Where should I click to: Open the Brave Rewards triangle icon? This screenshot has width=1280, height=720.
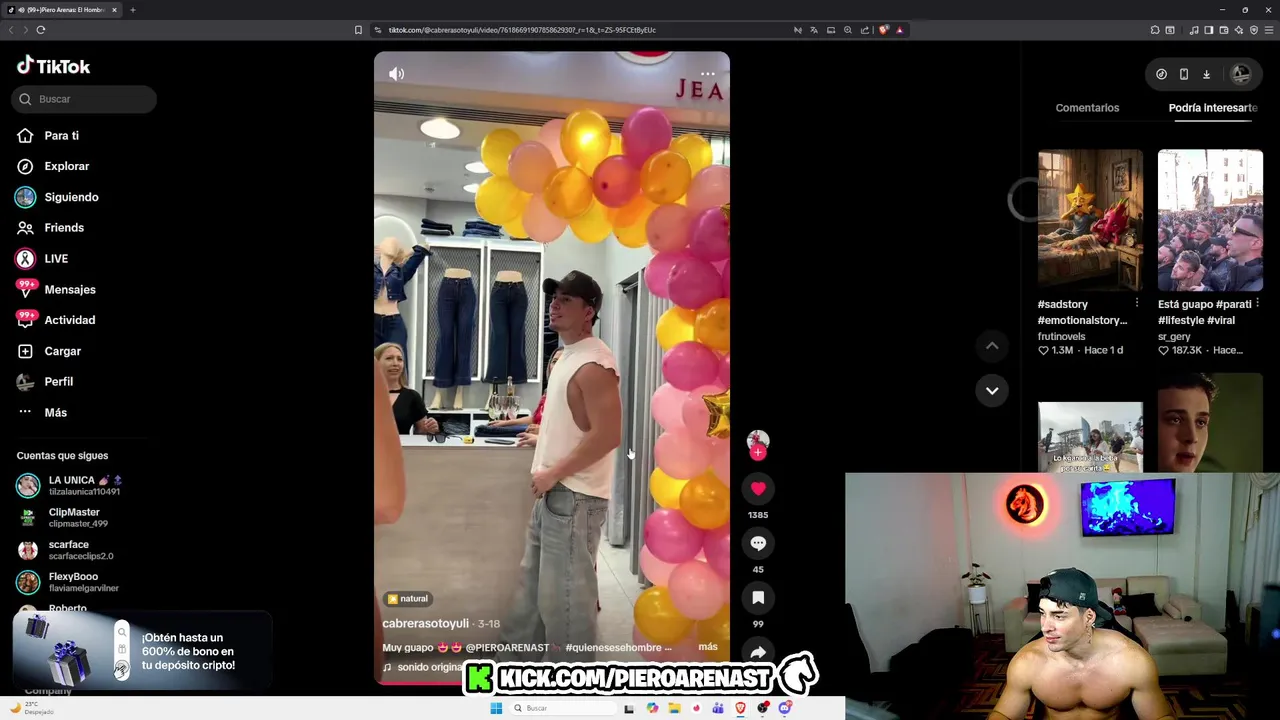coord(900,30)
